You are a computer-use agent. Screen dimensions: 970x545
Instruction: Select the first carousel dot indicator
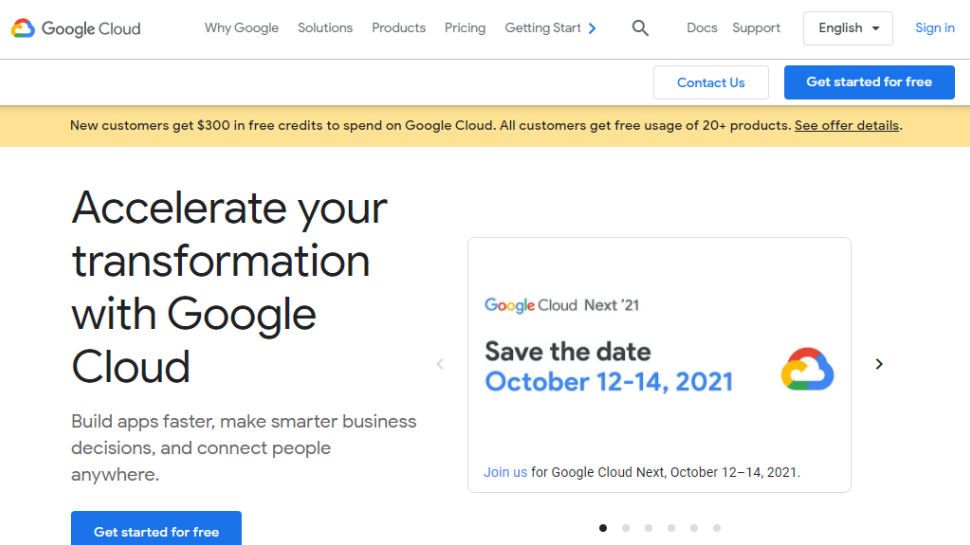click(x=603, y=528)
